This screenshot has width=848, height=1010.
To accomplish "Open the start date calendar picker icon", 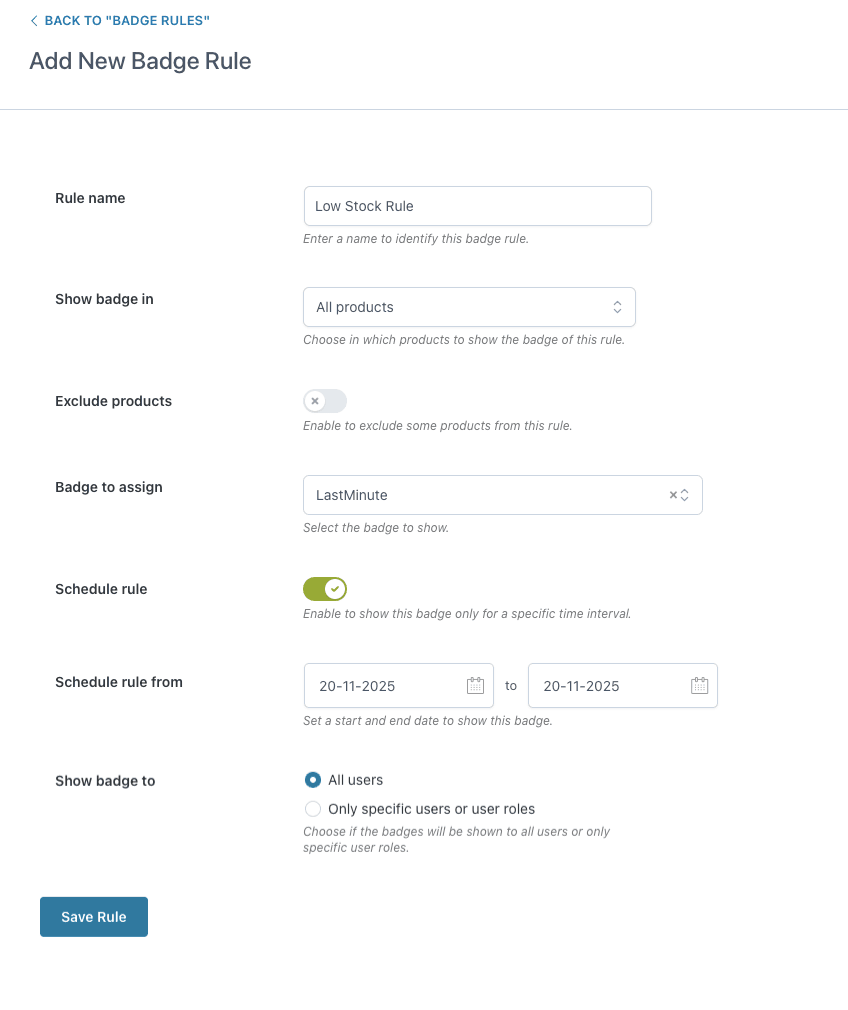I will 475,685.
